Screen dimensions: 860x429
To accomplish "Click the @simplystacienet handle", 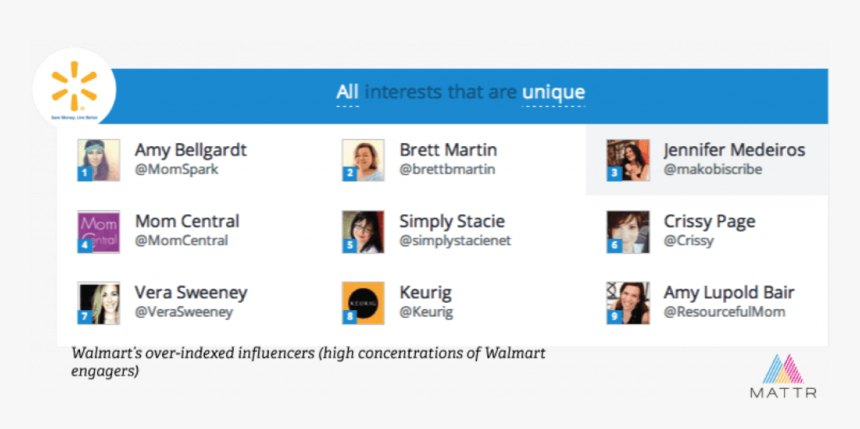I will click(455, 241).
